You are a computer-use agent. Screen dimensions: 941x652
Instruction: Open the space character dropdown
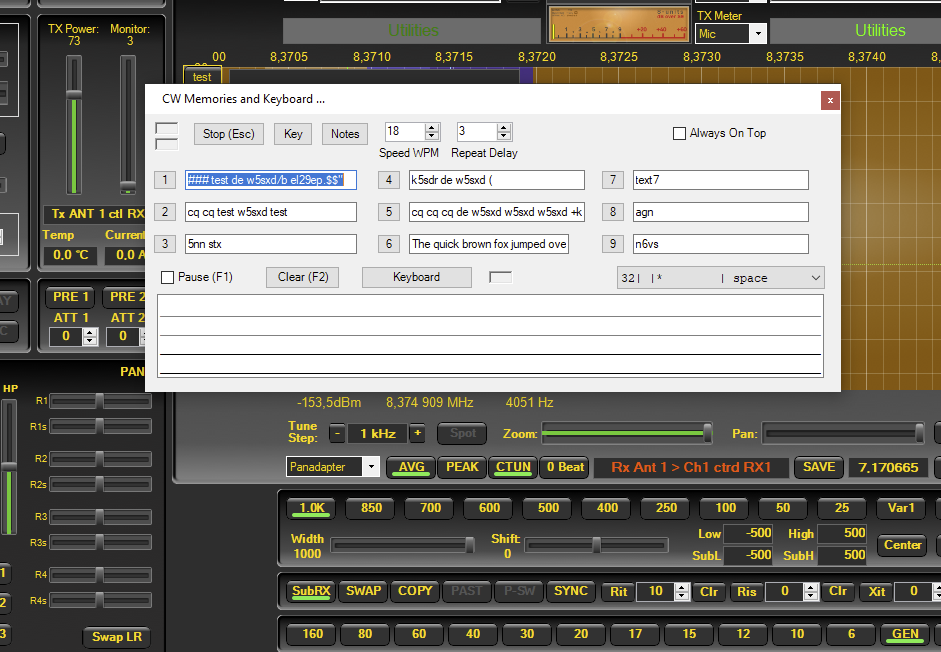click(815, 278)
